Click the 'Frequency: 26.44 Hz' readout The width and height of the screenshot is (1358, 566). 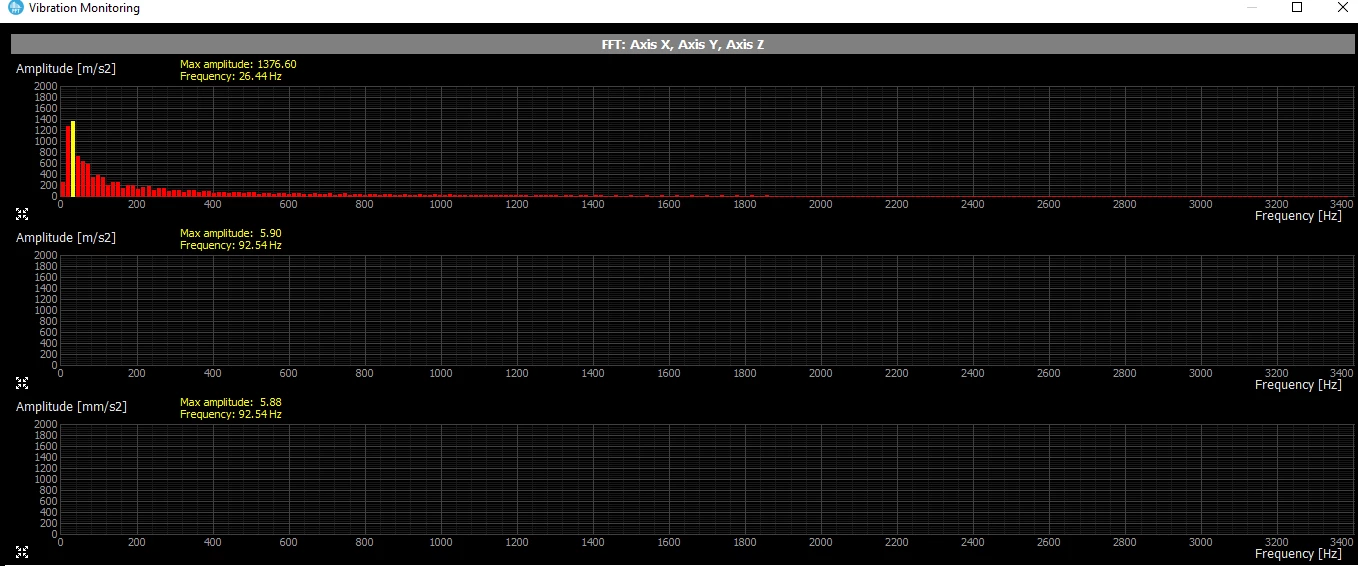pos(230,76)
